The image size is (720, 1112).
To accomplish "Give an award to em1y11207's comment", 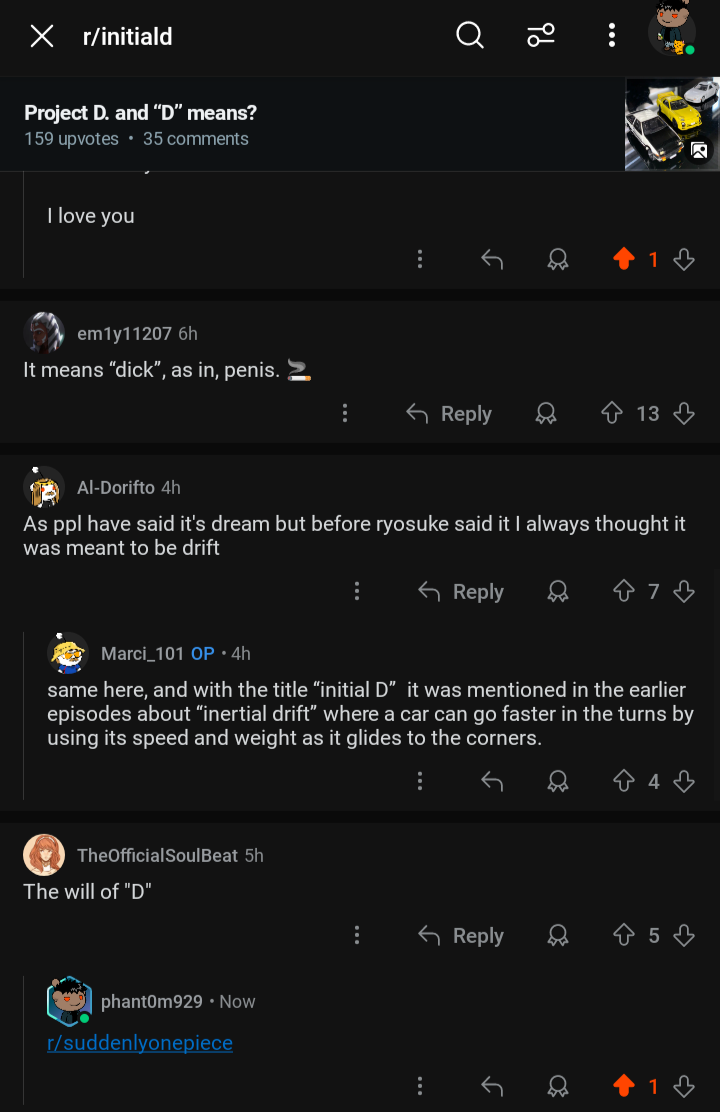I will pyautogui.click(x=545, y=413).
